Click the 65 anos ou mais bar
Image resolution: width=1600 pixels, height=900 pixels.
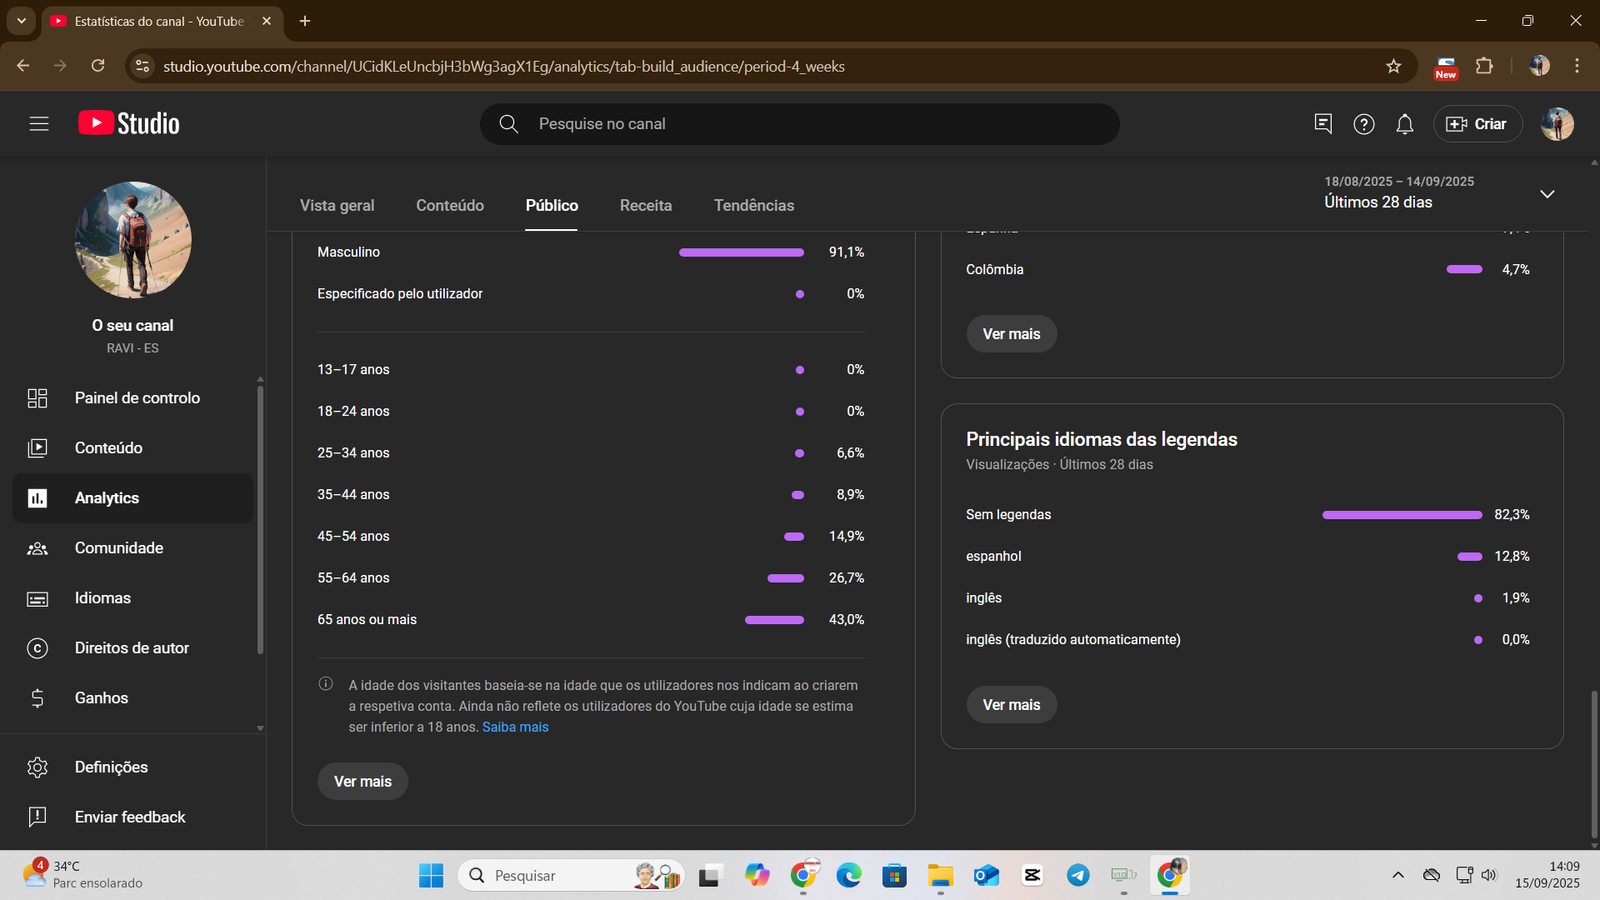(774, 620)
